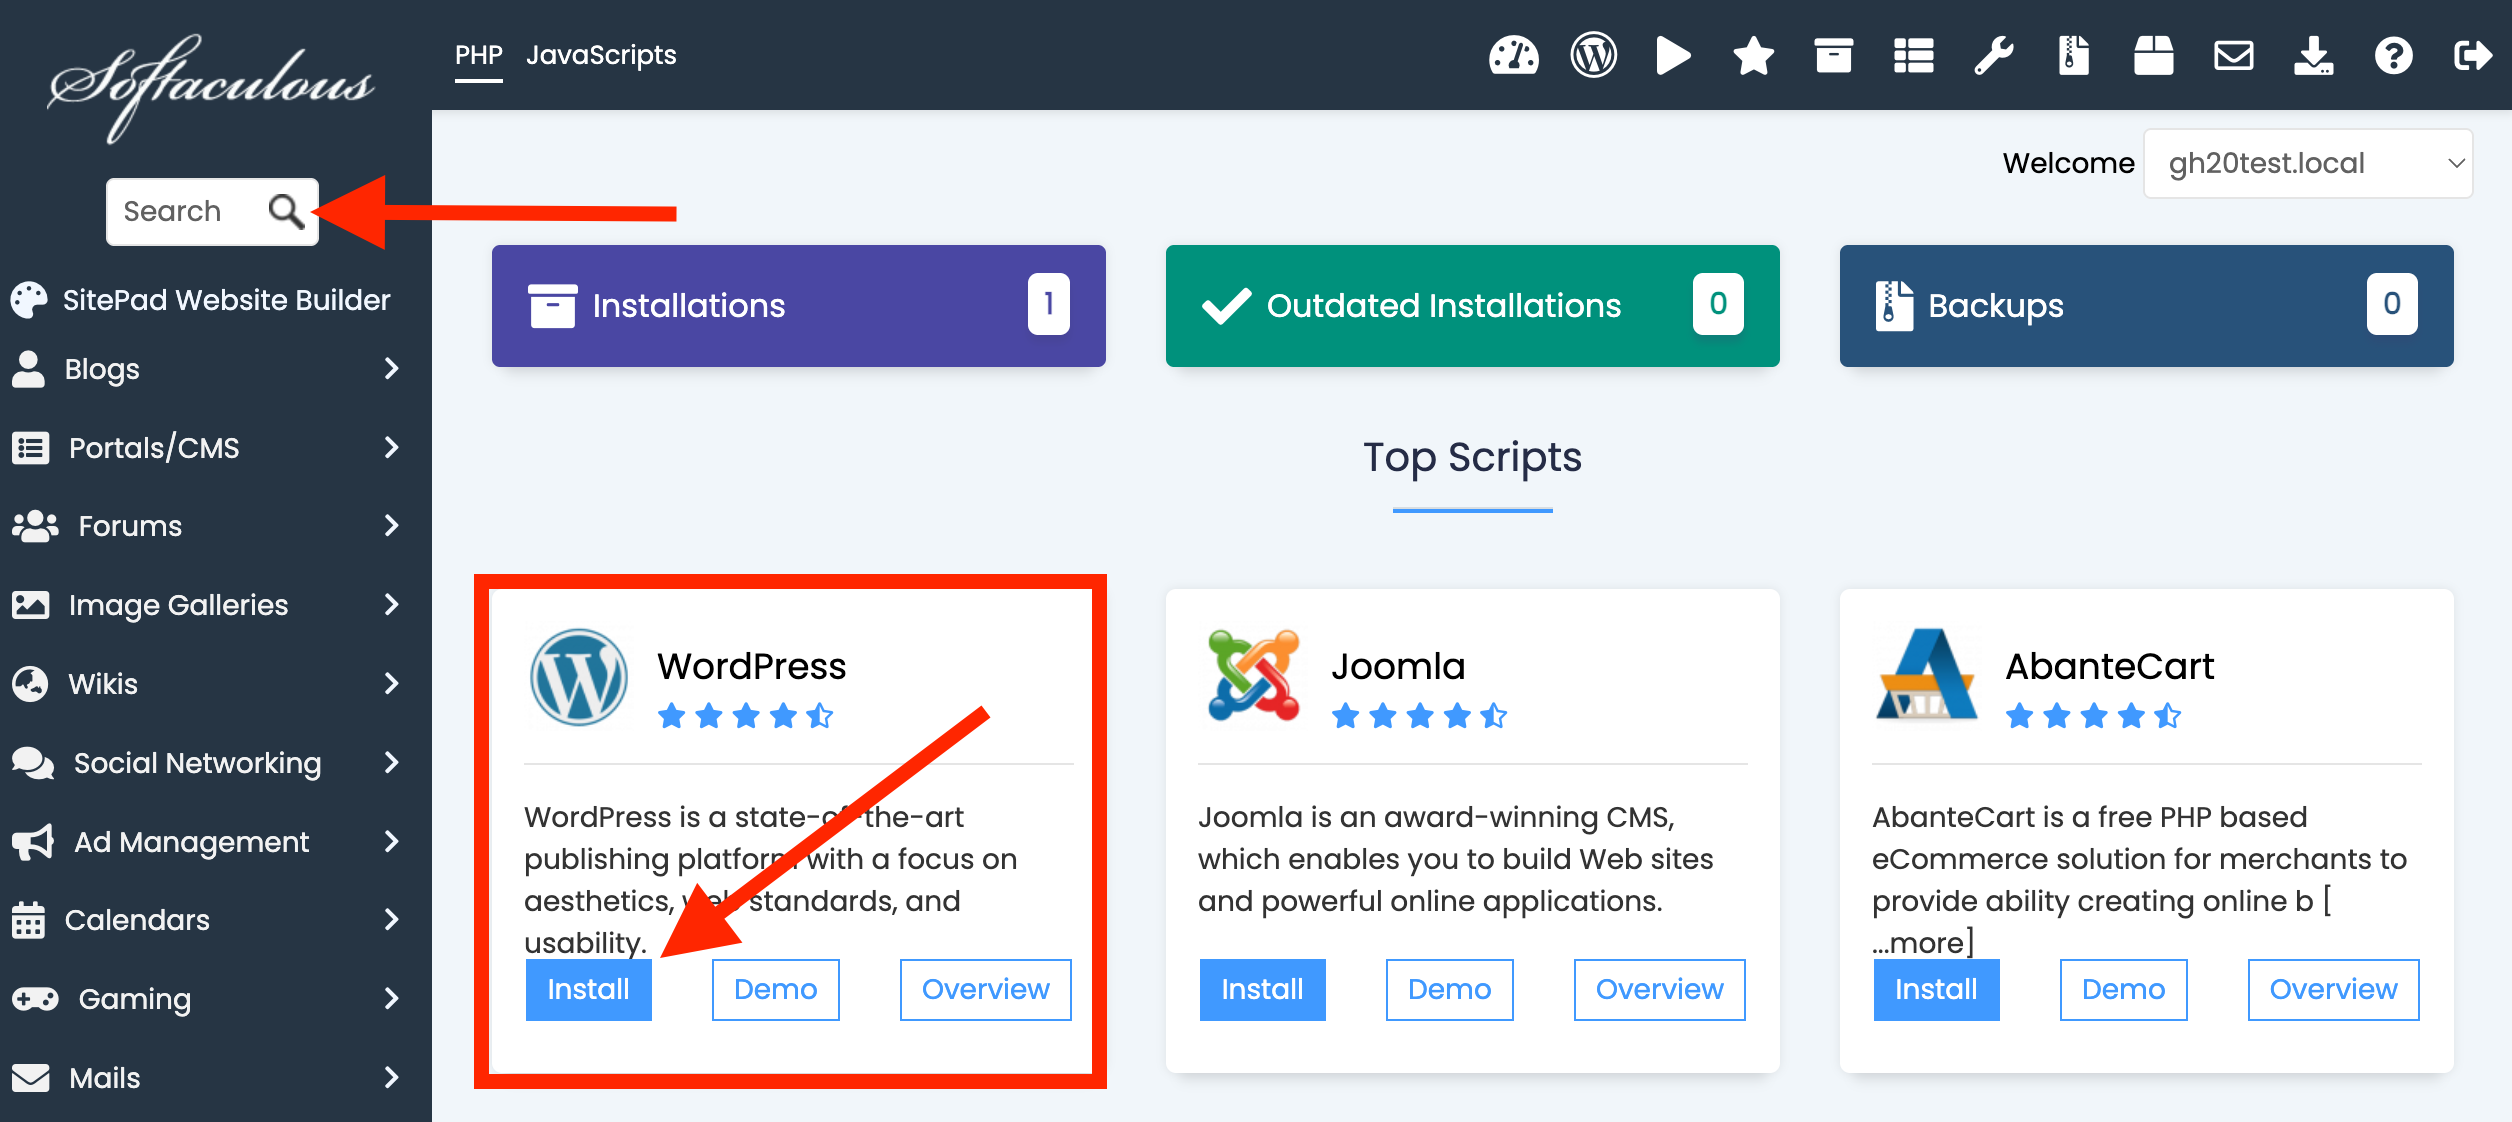Click the dashboard speedometer icon
This screenshot has width=2512, height=1122.
(1513, 56)
